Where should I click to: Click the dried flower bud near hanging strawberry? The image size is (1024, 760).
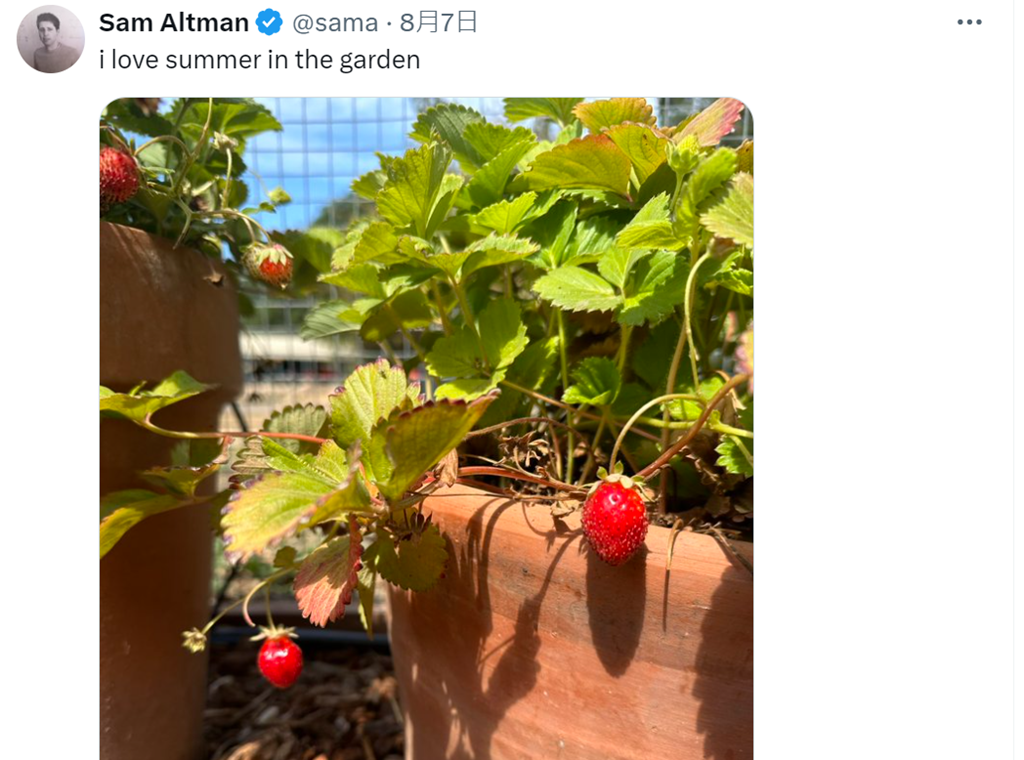click(x=195, y=640)
